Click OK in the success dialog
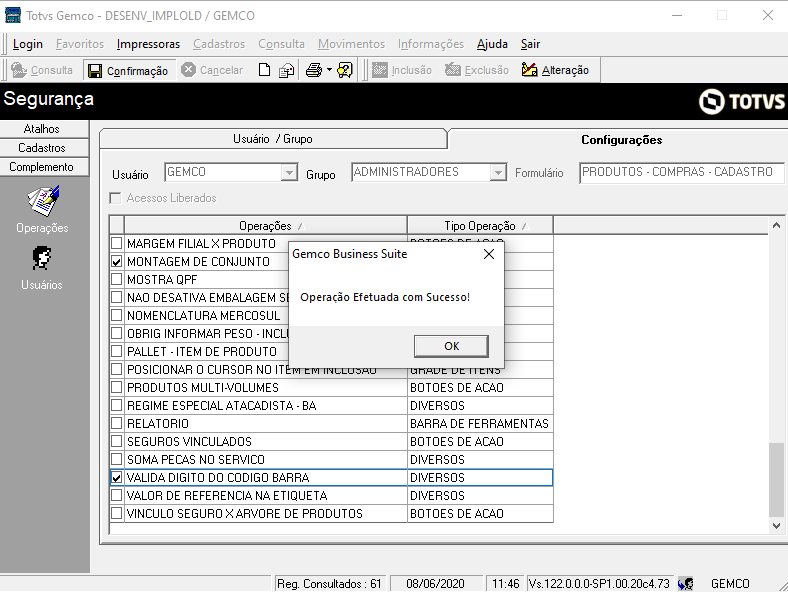 (x=451, y=346)
